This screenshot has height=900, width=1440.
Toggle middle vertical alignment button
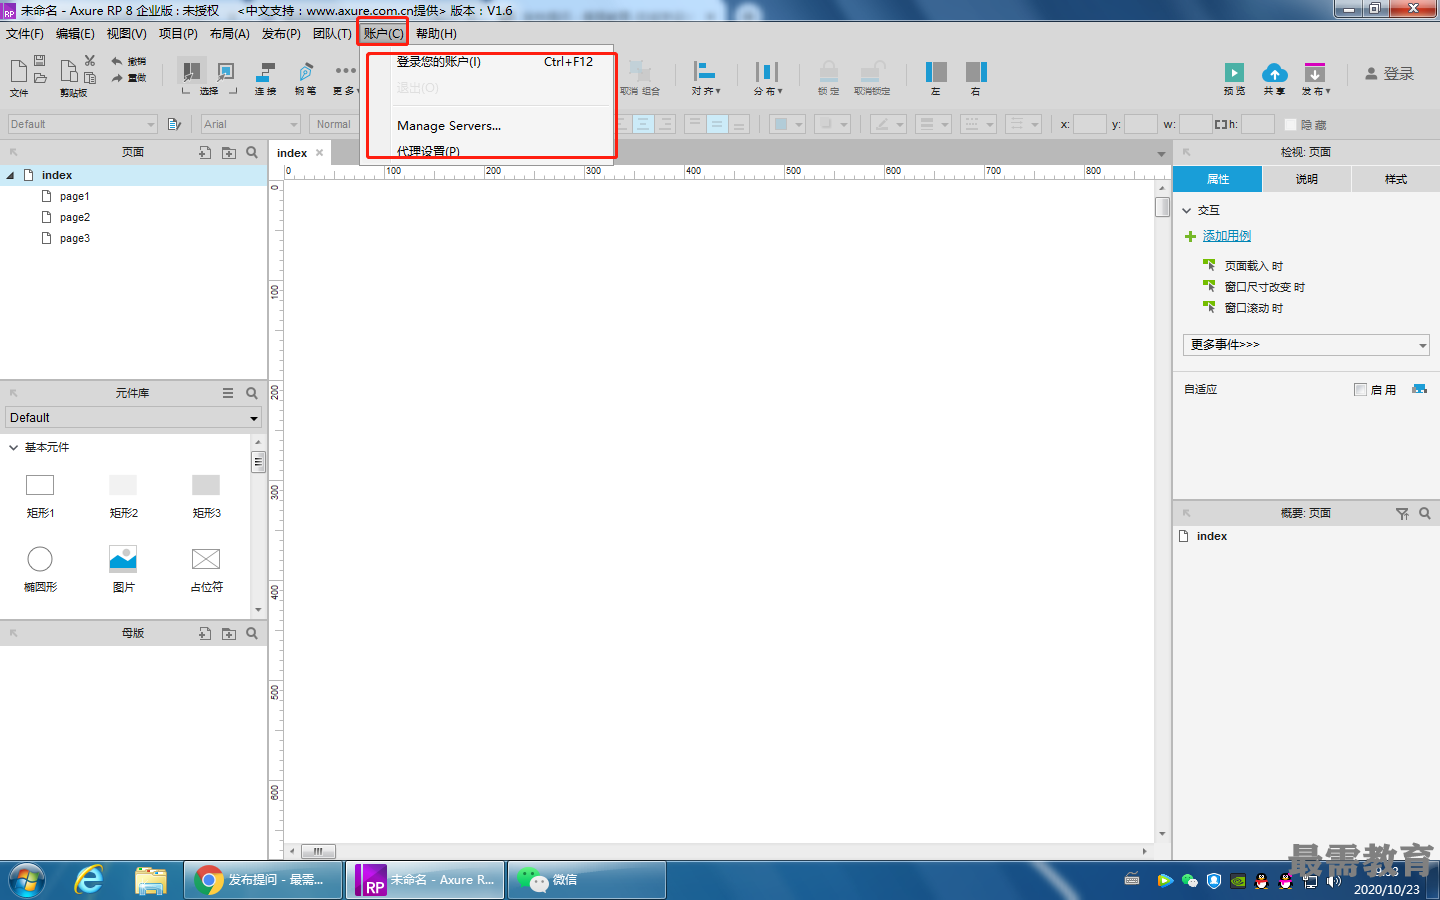tap(717, 124)
